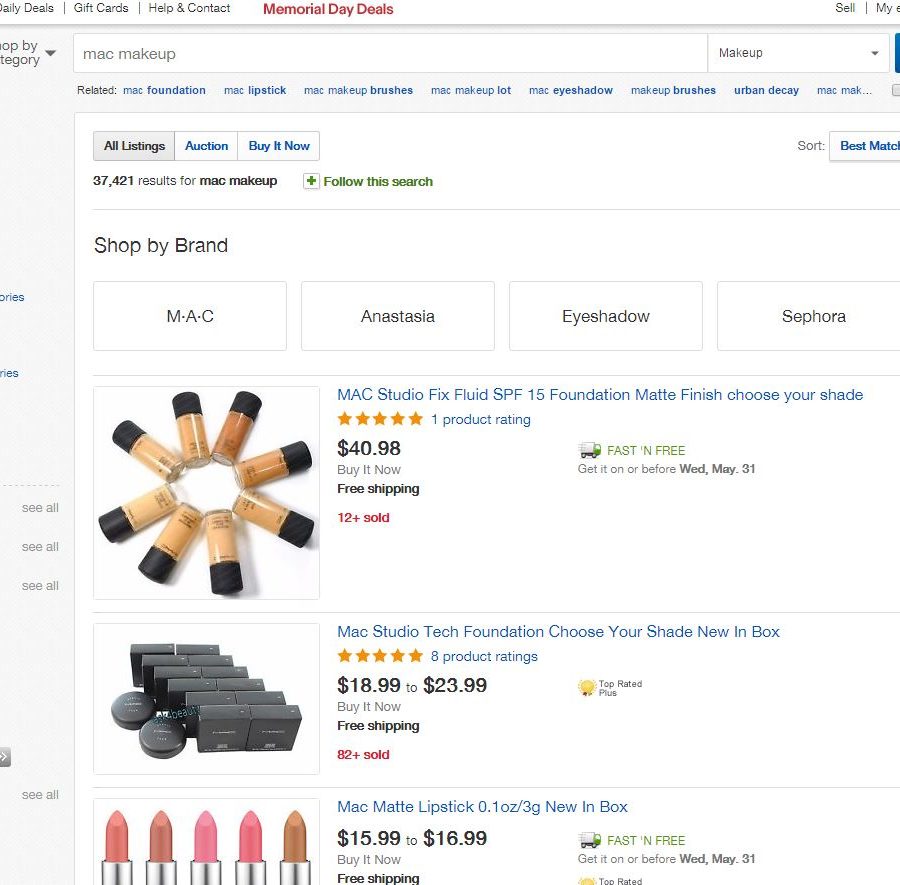Open the Makeup category dropdown
Viewport: 900px width, 885px height.
(x=797, y=53)
